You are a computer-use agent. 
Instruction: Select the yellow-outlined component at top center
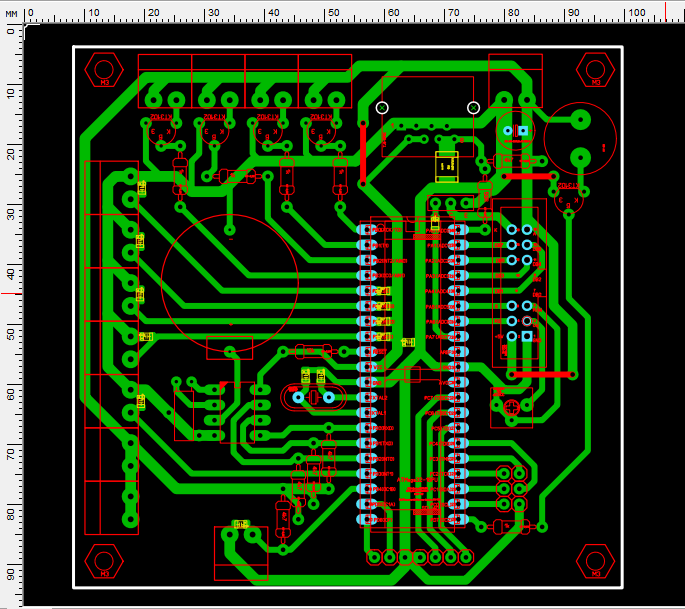(x=446, y=166)
